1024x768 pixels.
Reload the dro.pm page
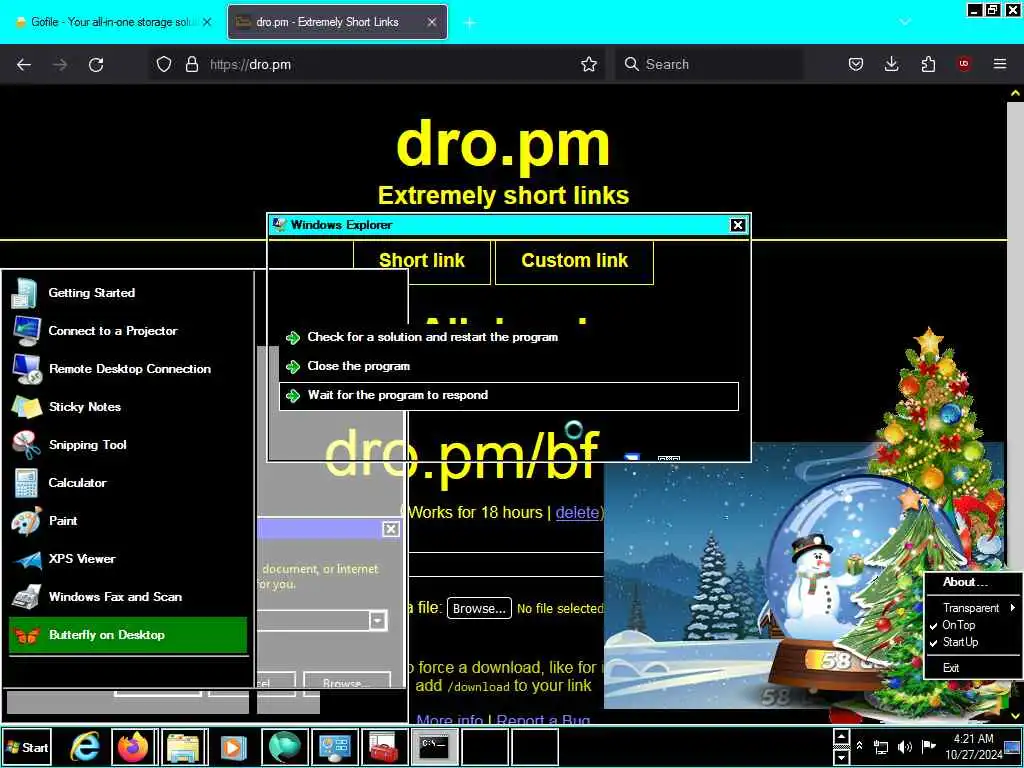[96, 64]
